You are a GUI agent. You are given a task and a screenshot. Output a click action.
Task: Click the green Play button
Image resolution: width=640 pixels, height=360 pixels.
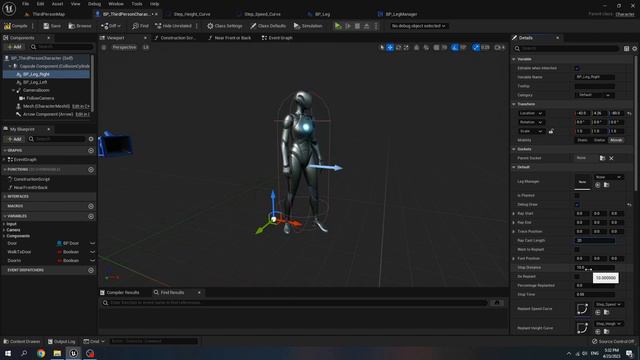[338, 26]
